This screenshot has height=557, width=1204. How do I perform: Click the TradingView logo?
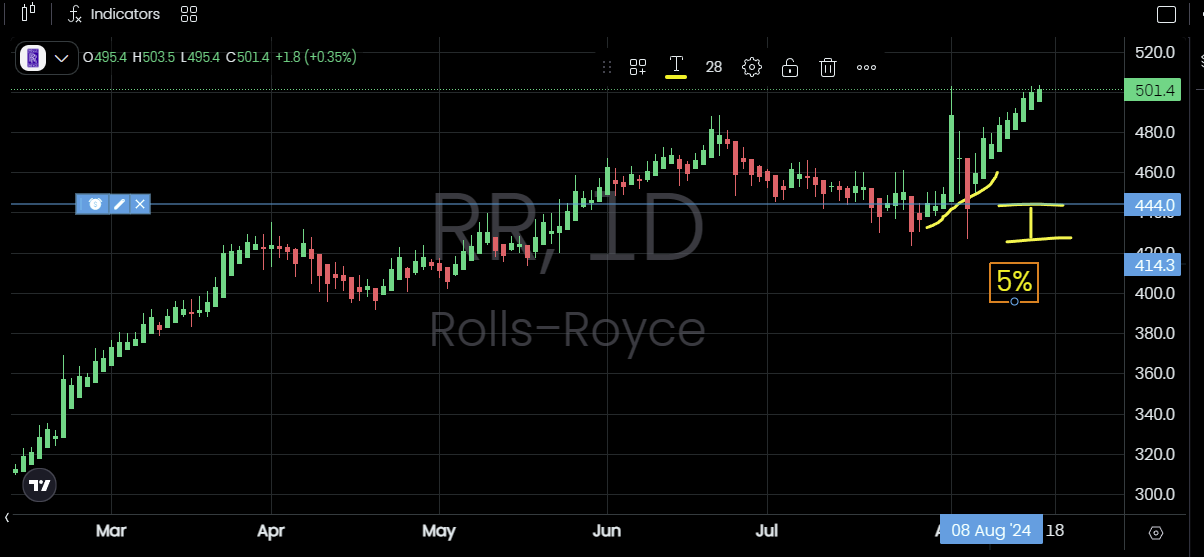click(x=39, y=485)
